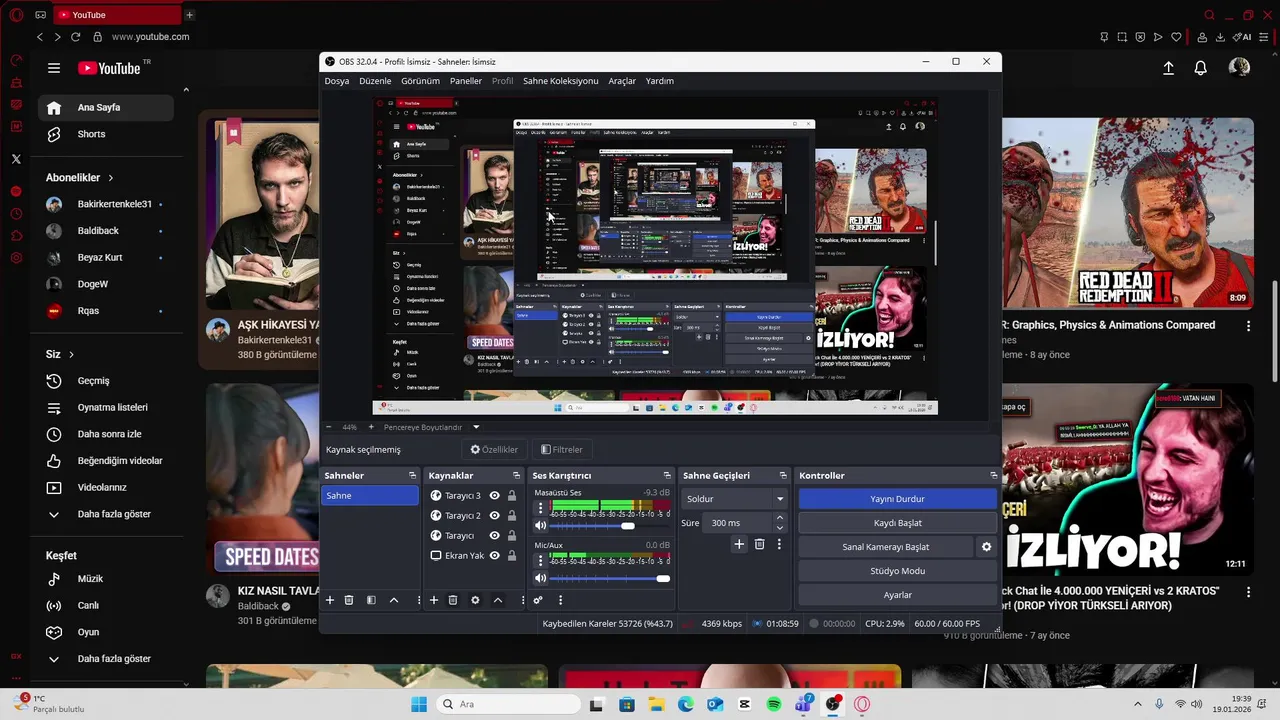The width and height of the screenshot is (1280, 720).
Task: Mute Masaüstü Ses speaker icon
Action: (541, 526)
